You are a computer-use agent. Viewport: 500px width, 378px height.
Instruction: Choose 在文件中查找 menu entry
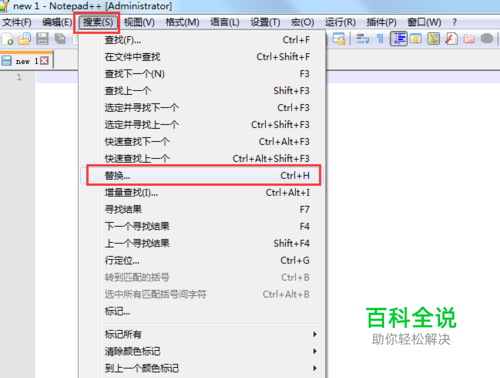click(x=203, y=57)
